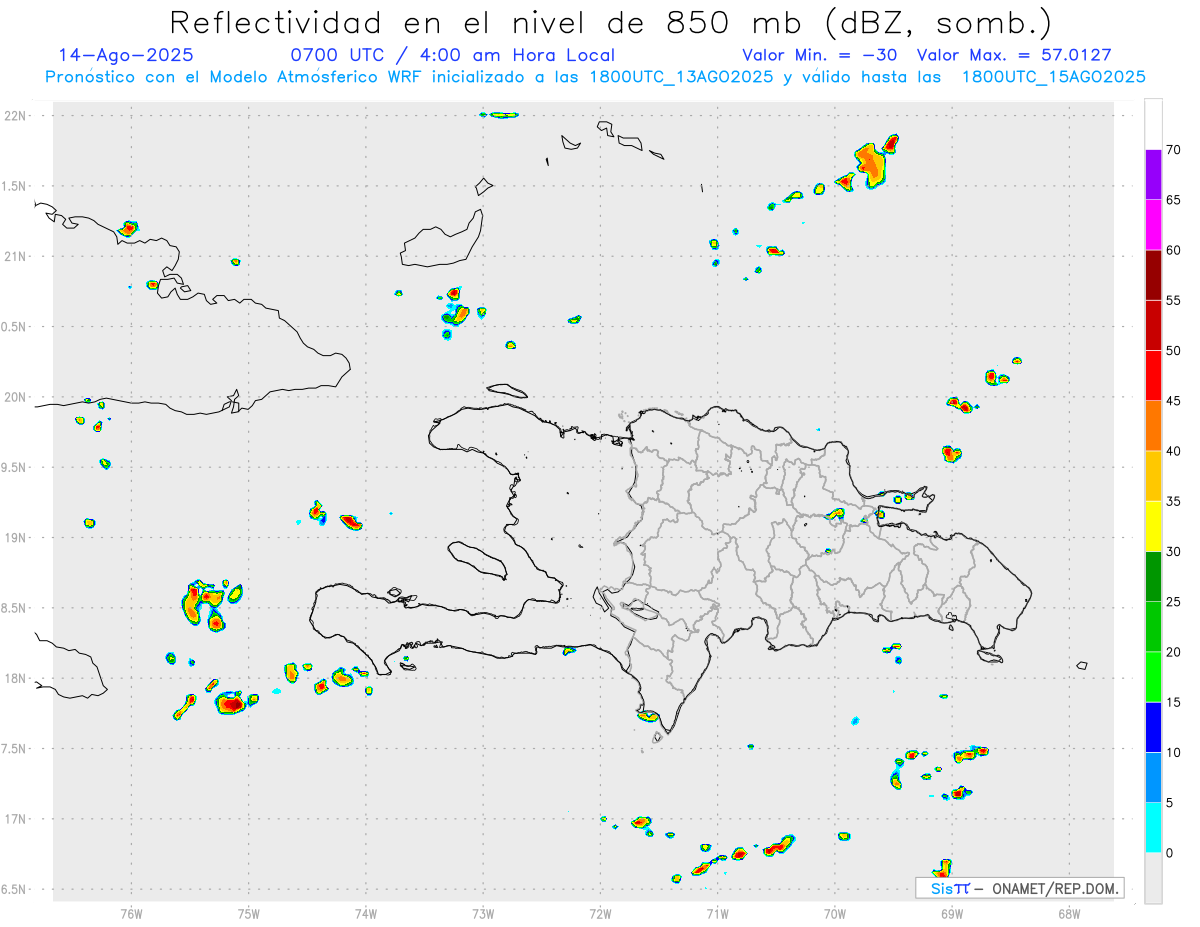Click the red 45–50 dBZ colorbar segment

point(1153,375)
